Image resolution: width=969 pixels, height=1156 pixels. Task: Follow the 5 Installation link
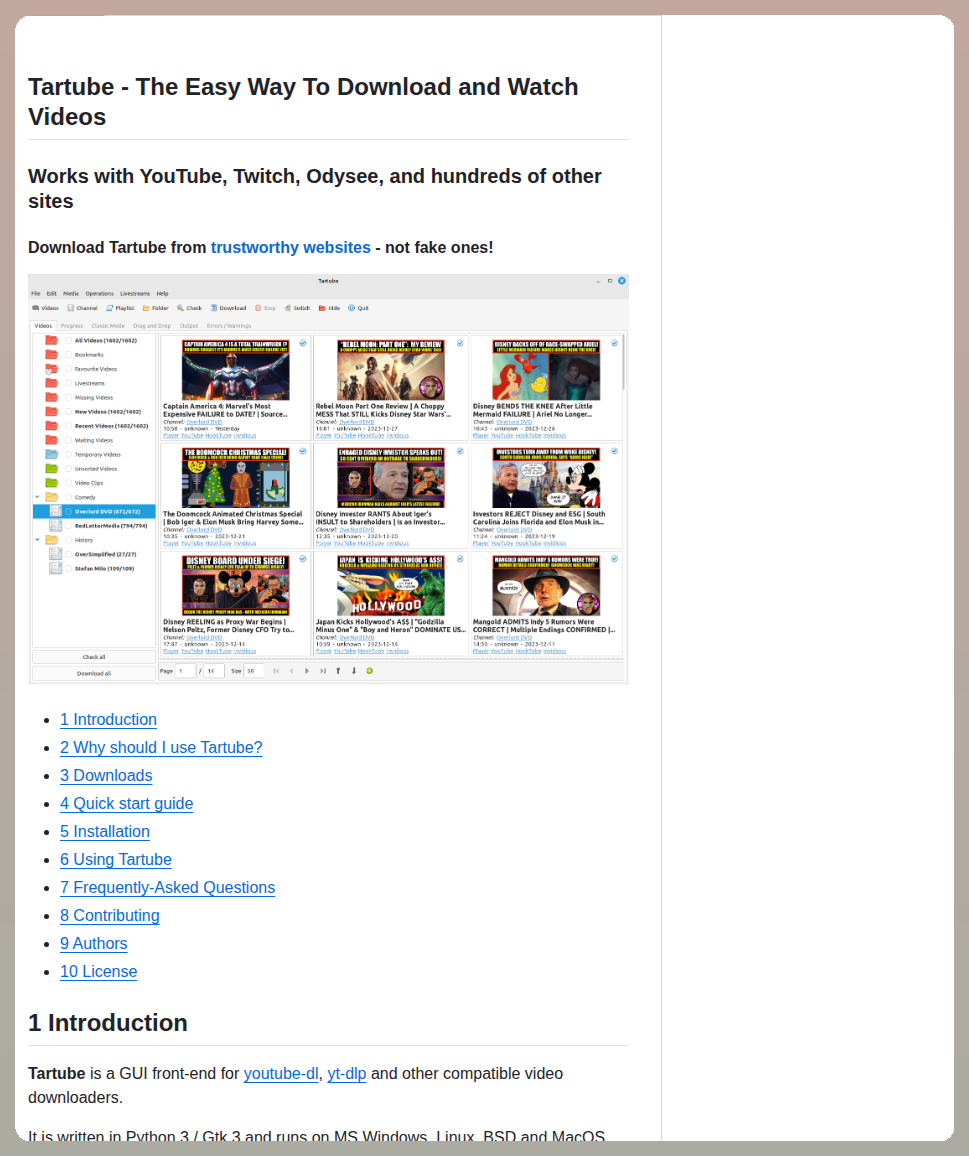click(x=105, y=832)
